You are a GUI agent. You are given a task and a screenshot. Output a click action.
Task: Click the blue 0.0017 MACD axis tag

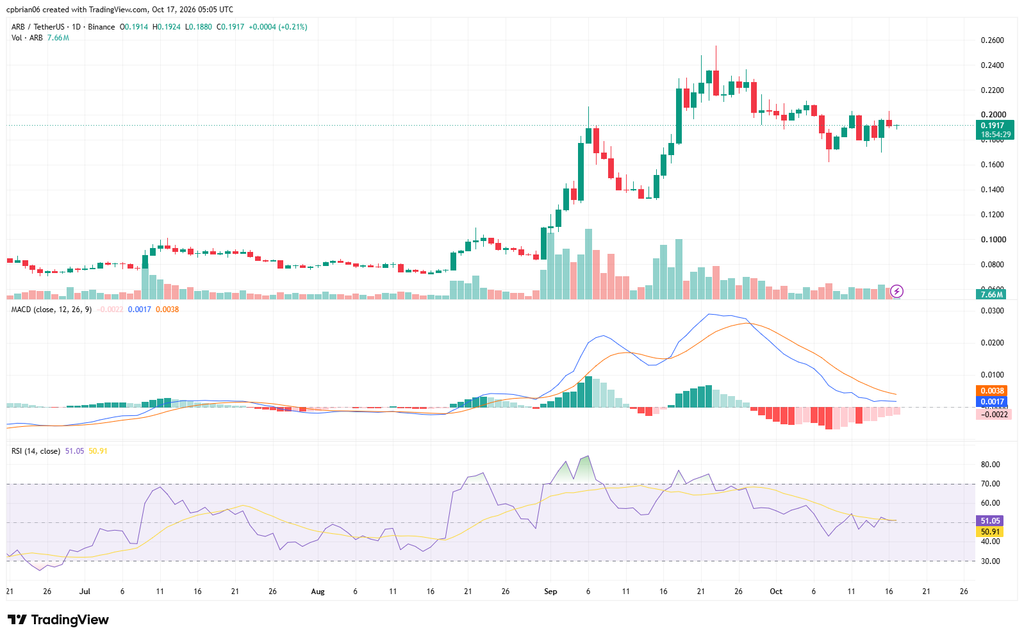click(992, 402)
